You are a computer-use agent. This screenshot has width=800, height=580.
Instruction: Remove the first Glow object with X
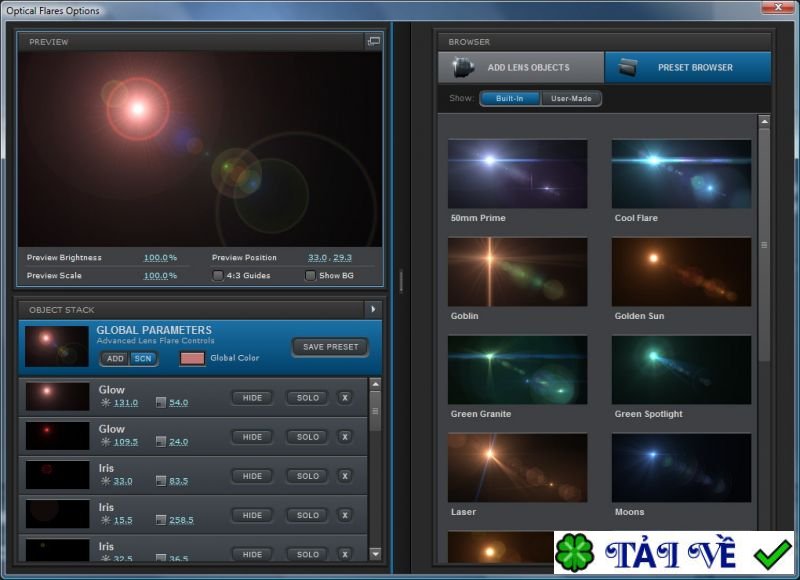pos(344,397)
